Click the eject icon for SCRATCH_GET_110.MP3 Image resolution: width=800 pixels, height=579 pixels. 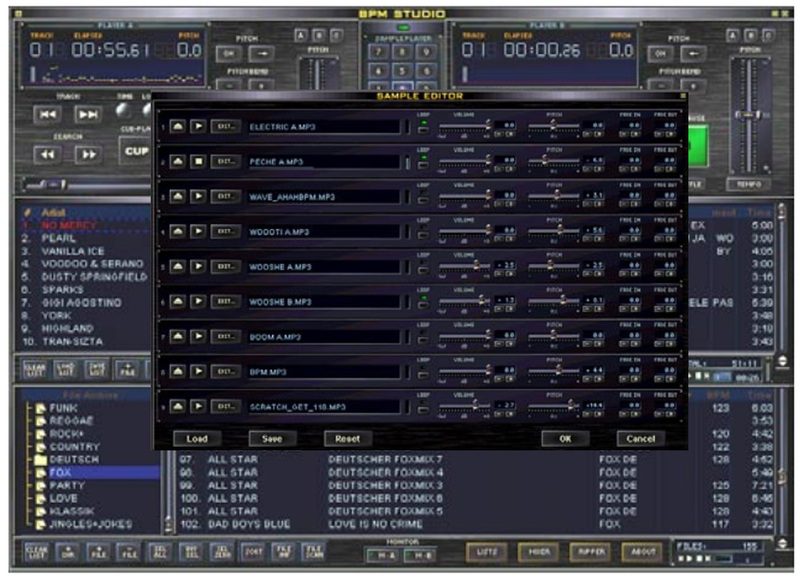tap(177, 407)
